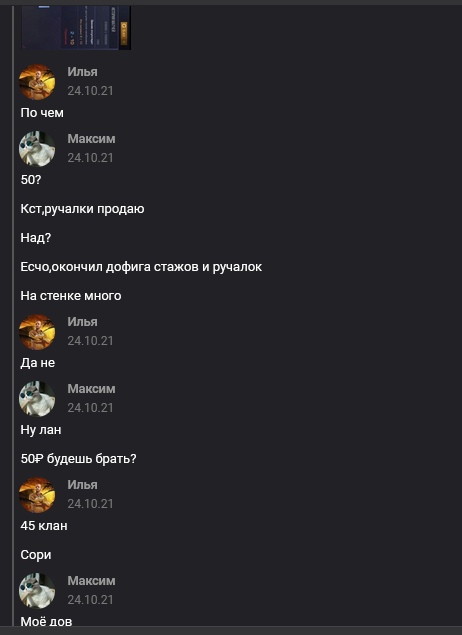The width and height of the screenshot is (462, 635).
Task: Click Илья's avatar above 'По чем'
Action: [x=37, y=82]
